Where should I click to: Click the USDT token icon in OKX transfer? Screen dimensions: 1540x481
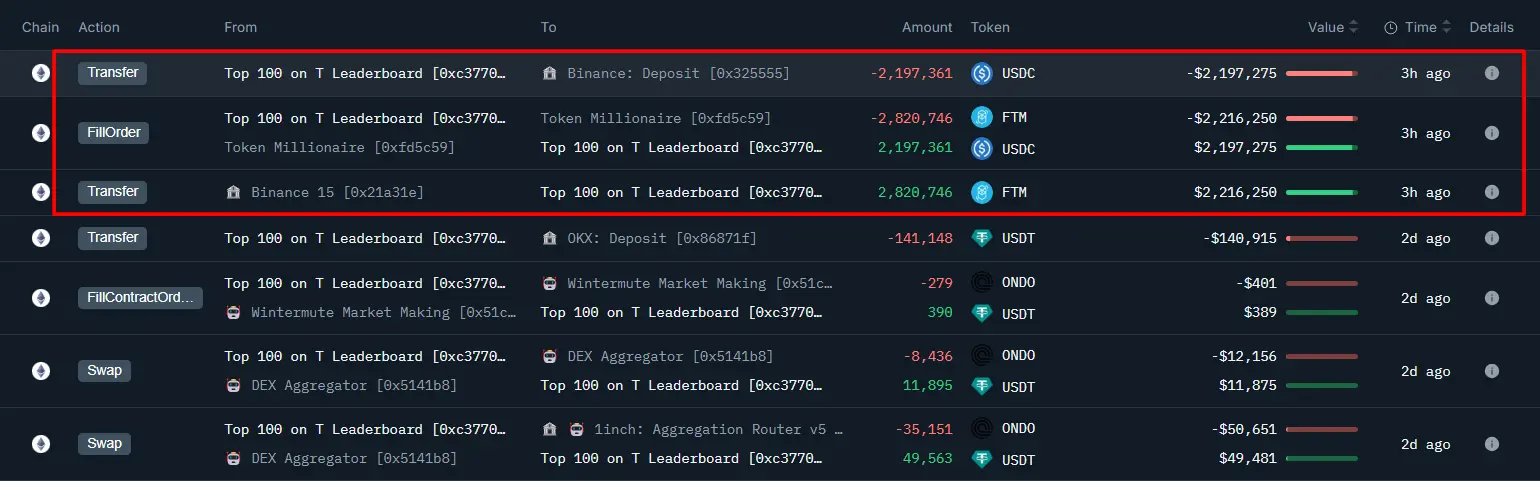tap(981, 238)
